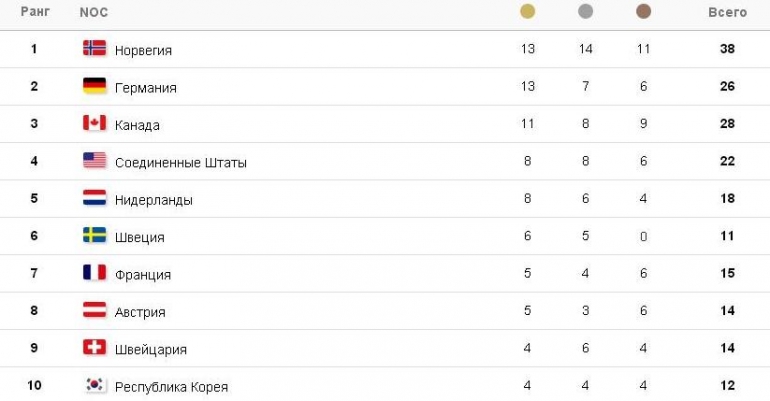Screen dimensions: 770x401
Task: Open the Франция country link
Action: [143, 274]
